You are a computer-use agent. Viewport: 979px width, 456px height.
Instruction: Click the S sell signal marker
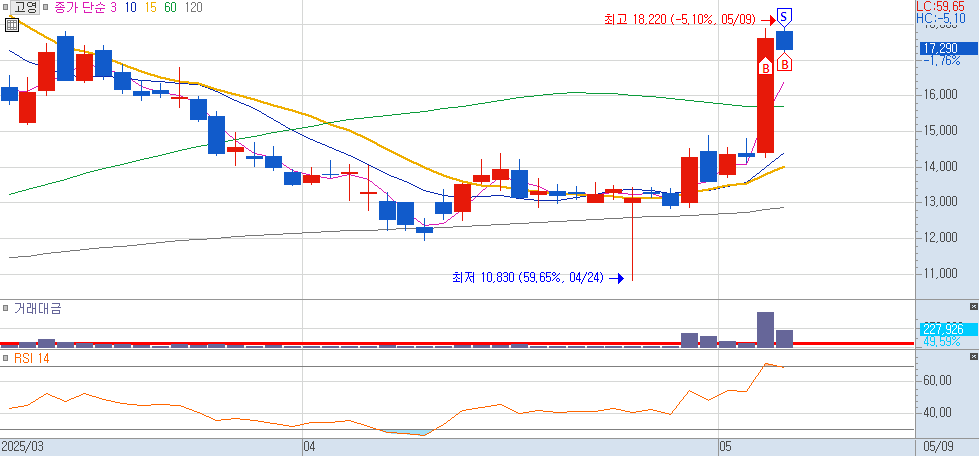tap(784, 17)
